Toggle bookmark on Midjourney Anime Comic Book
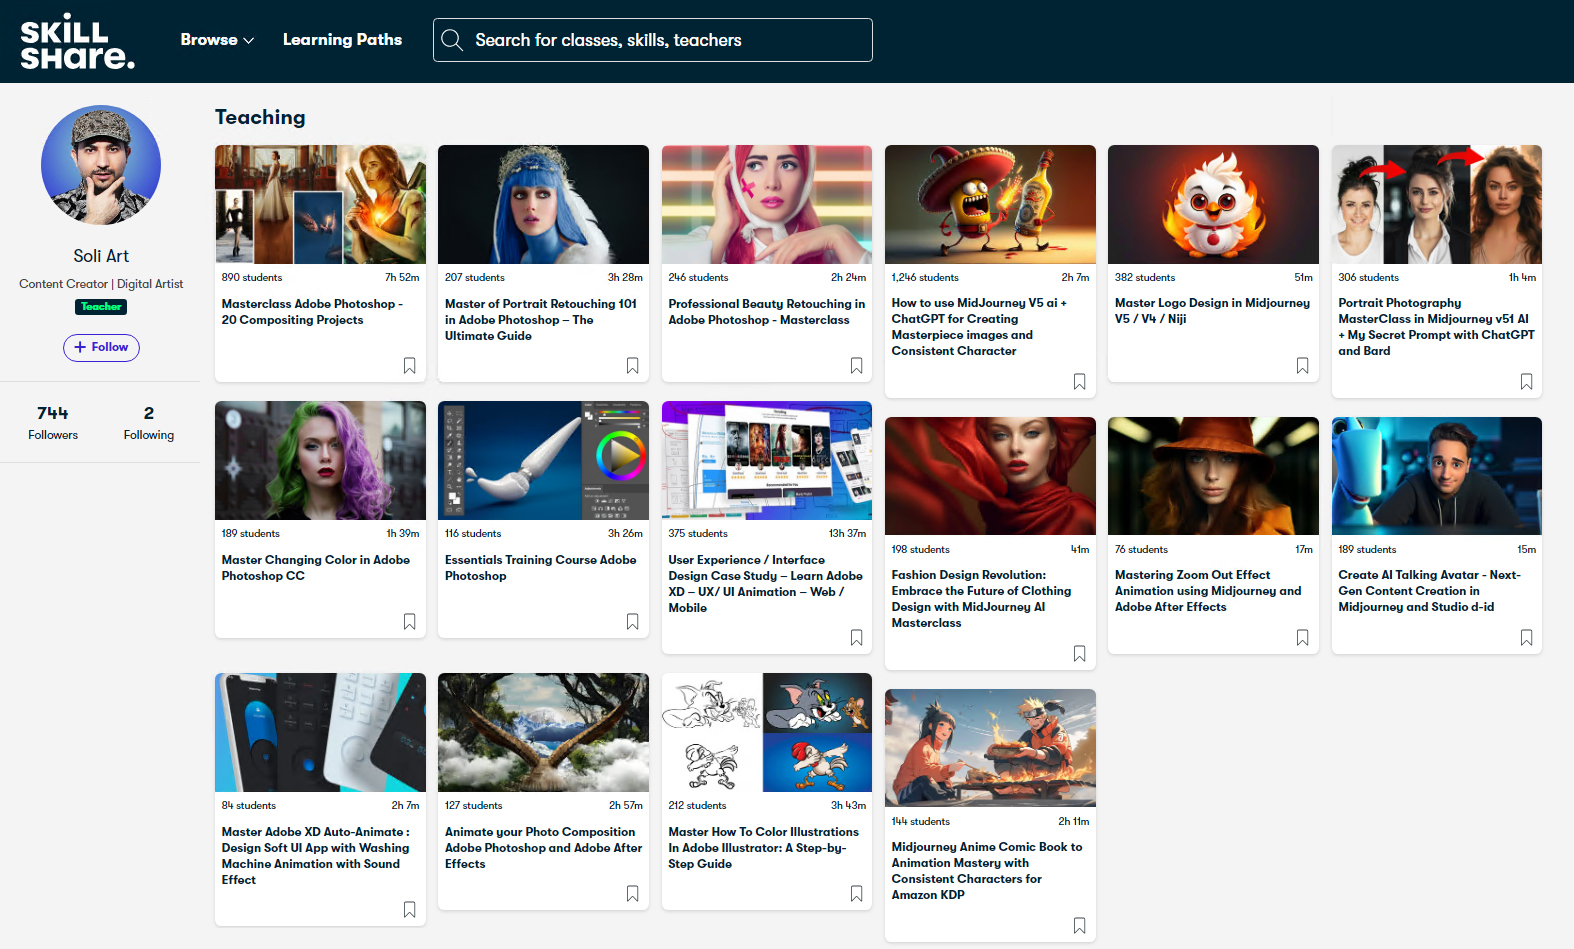The height and width of the screenshot is (949, 1574). 1079,926
